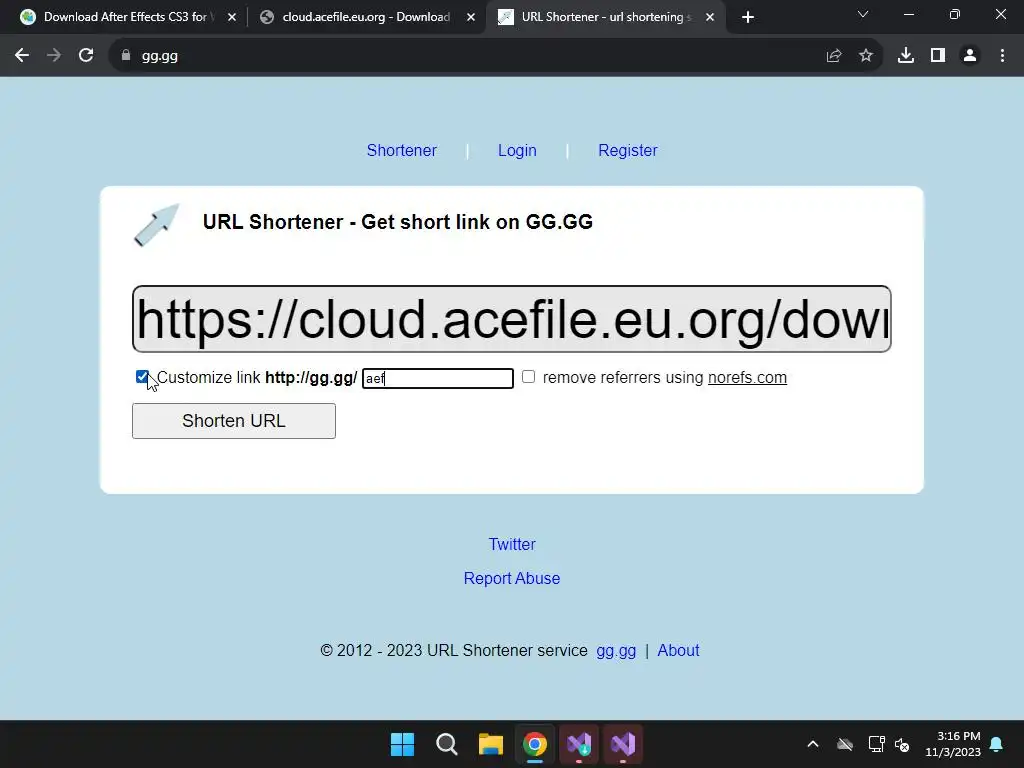Image resolution: width=1024 pixels, height=768 pixels.
Task: Uncheck the Customize link checkbox
Action: (142, 377)
